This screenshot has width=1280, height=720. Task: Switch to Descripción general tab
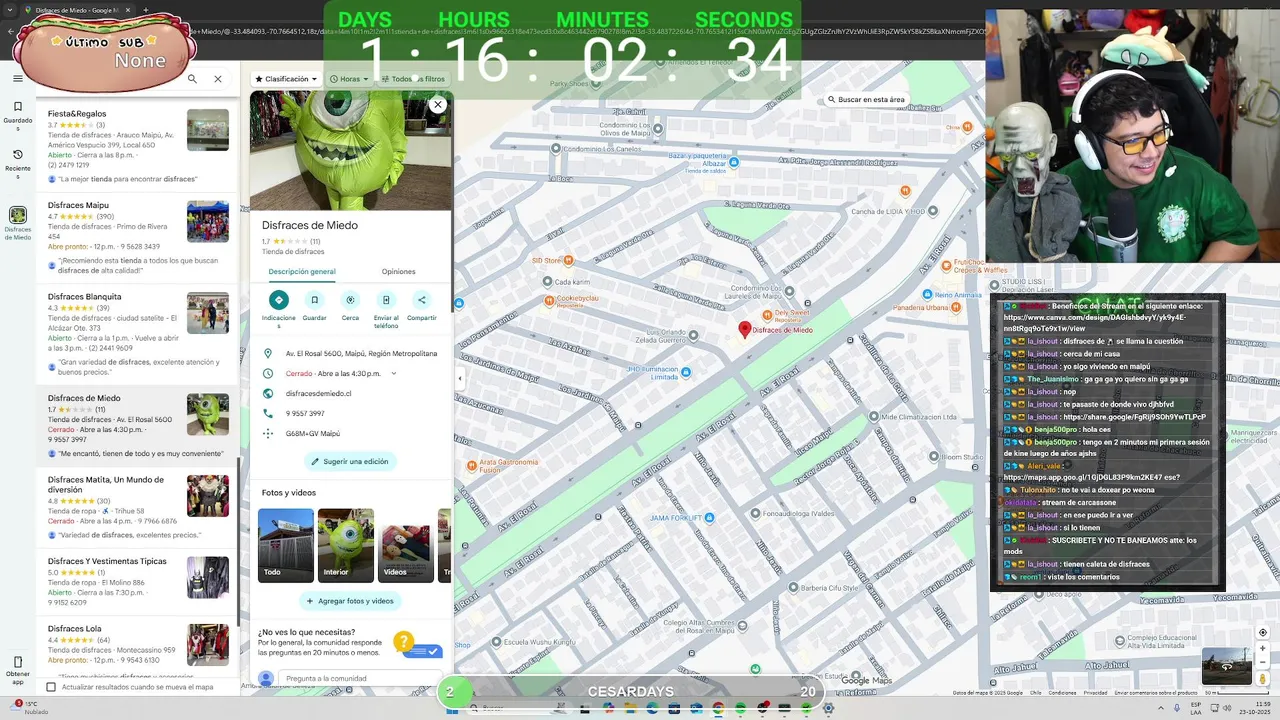pyautogui.click(x=302, y=272)
